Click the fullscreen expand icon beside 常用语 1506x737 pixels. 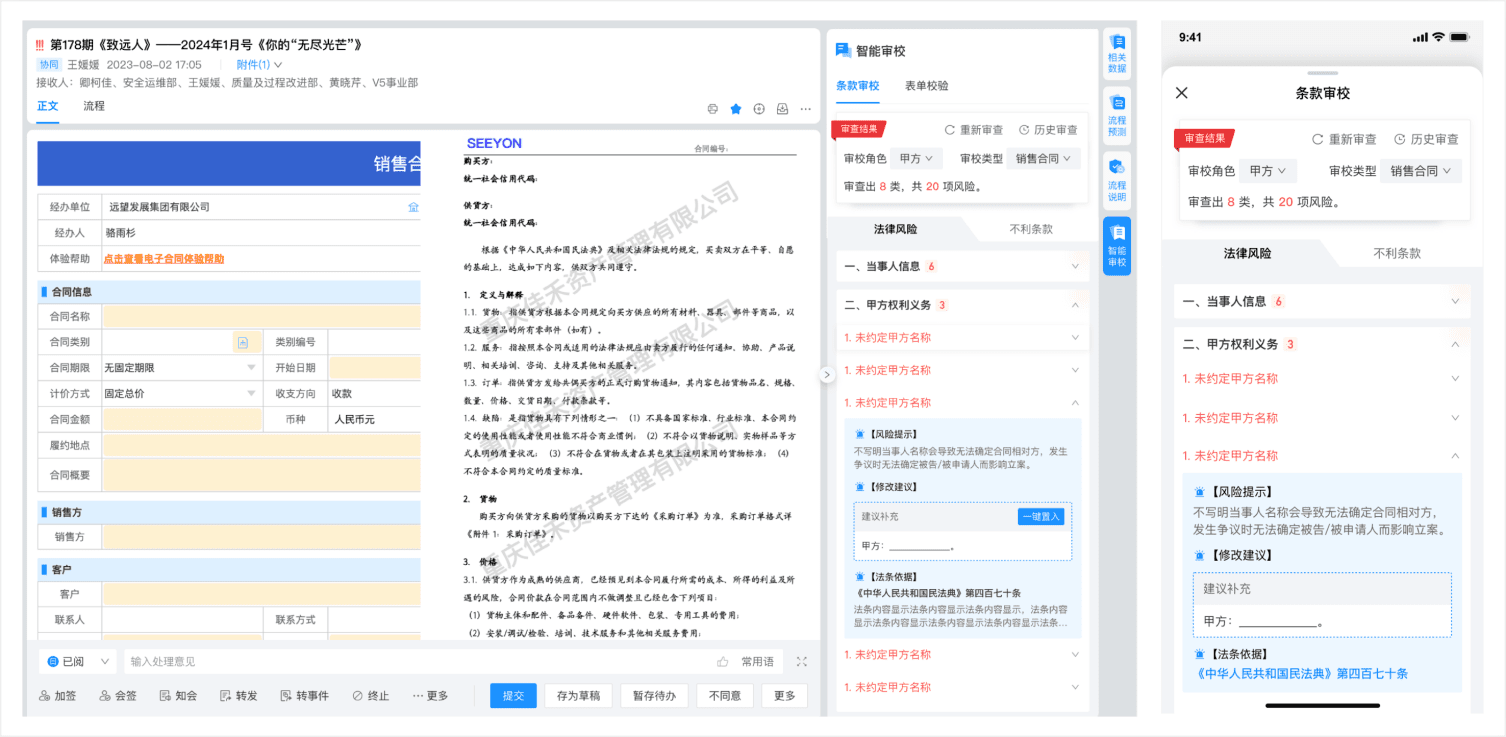click(801, 661)
